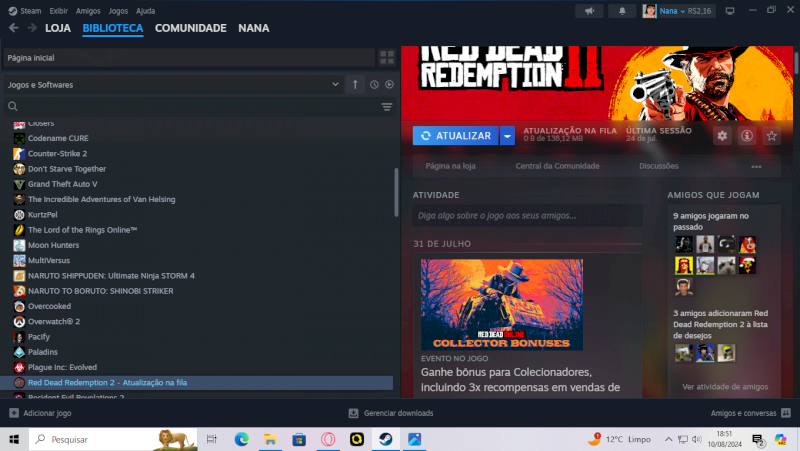
Task: Switch library to grid collections view
Action: coord(387,58)
